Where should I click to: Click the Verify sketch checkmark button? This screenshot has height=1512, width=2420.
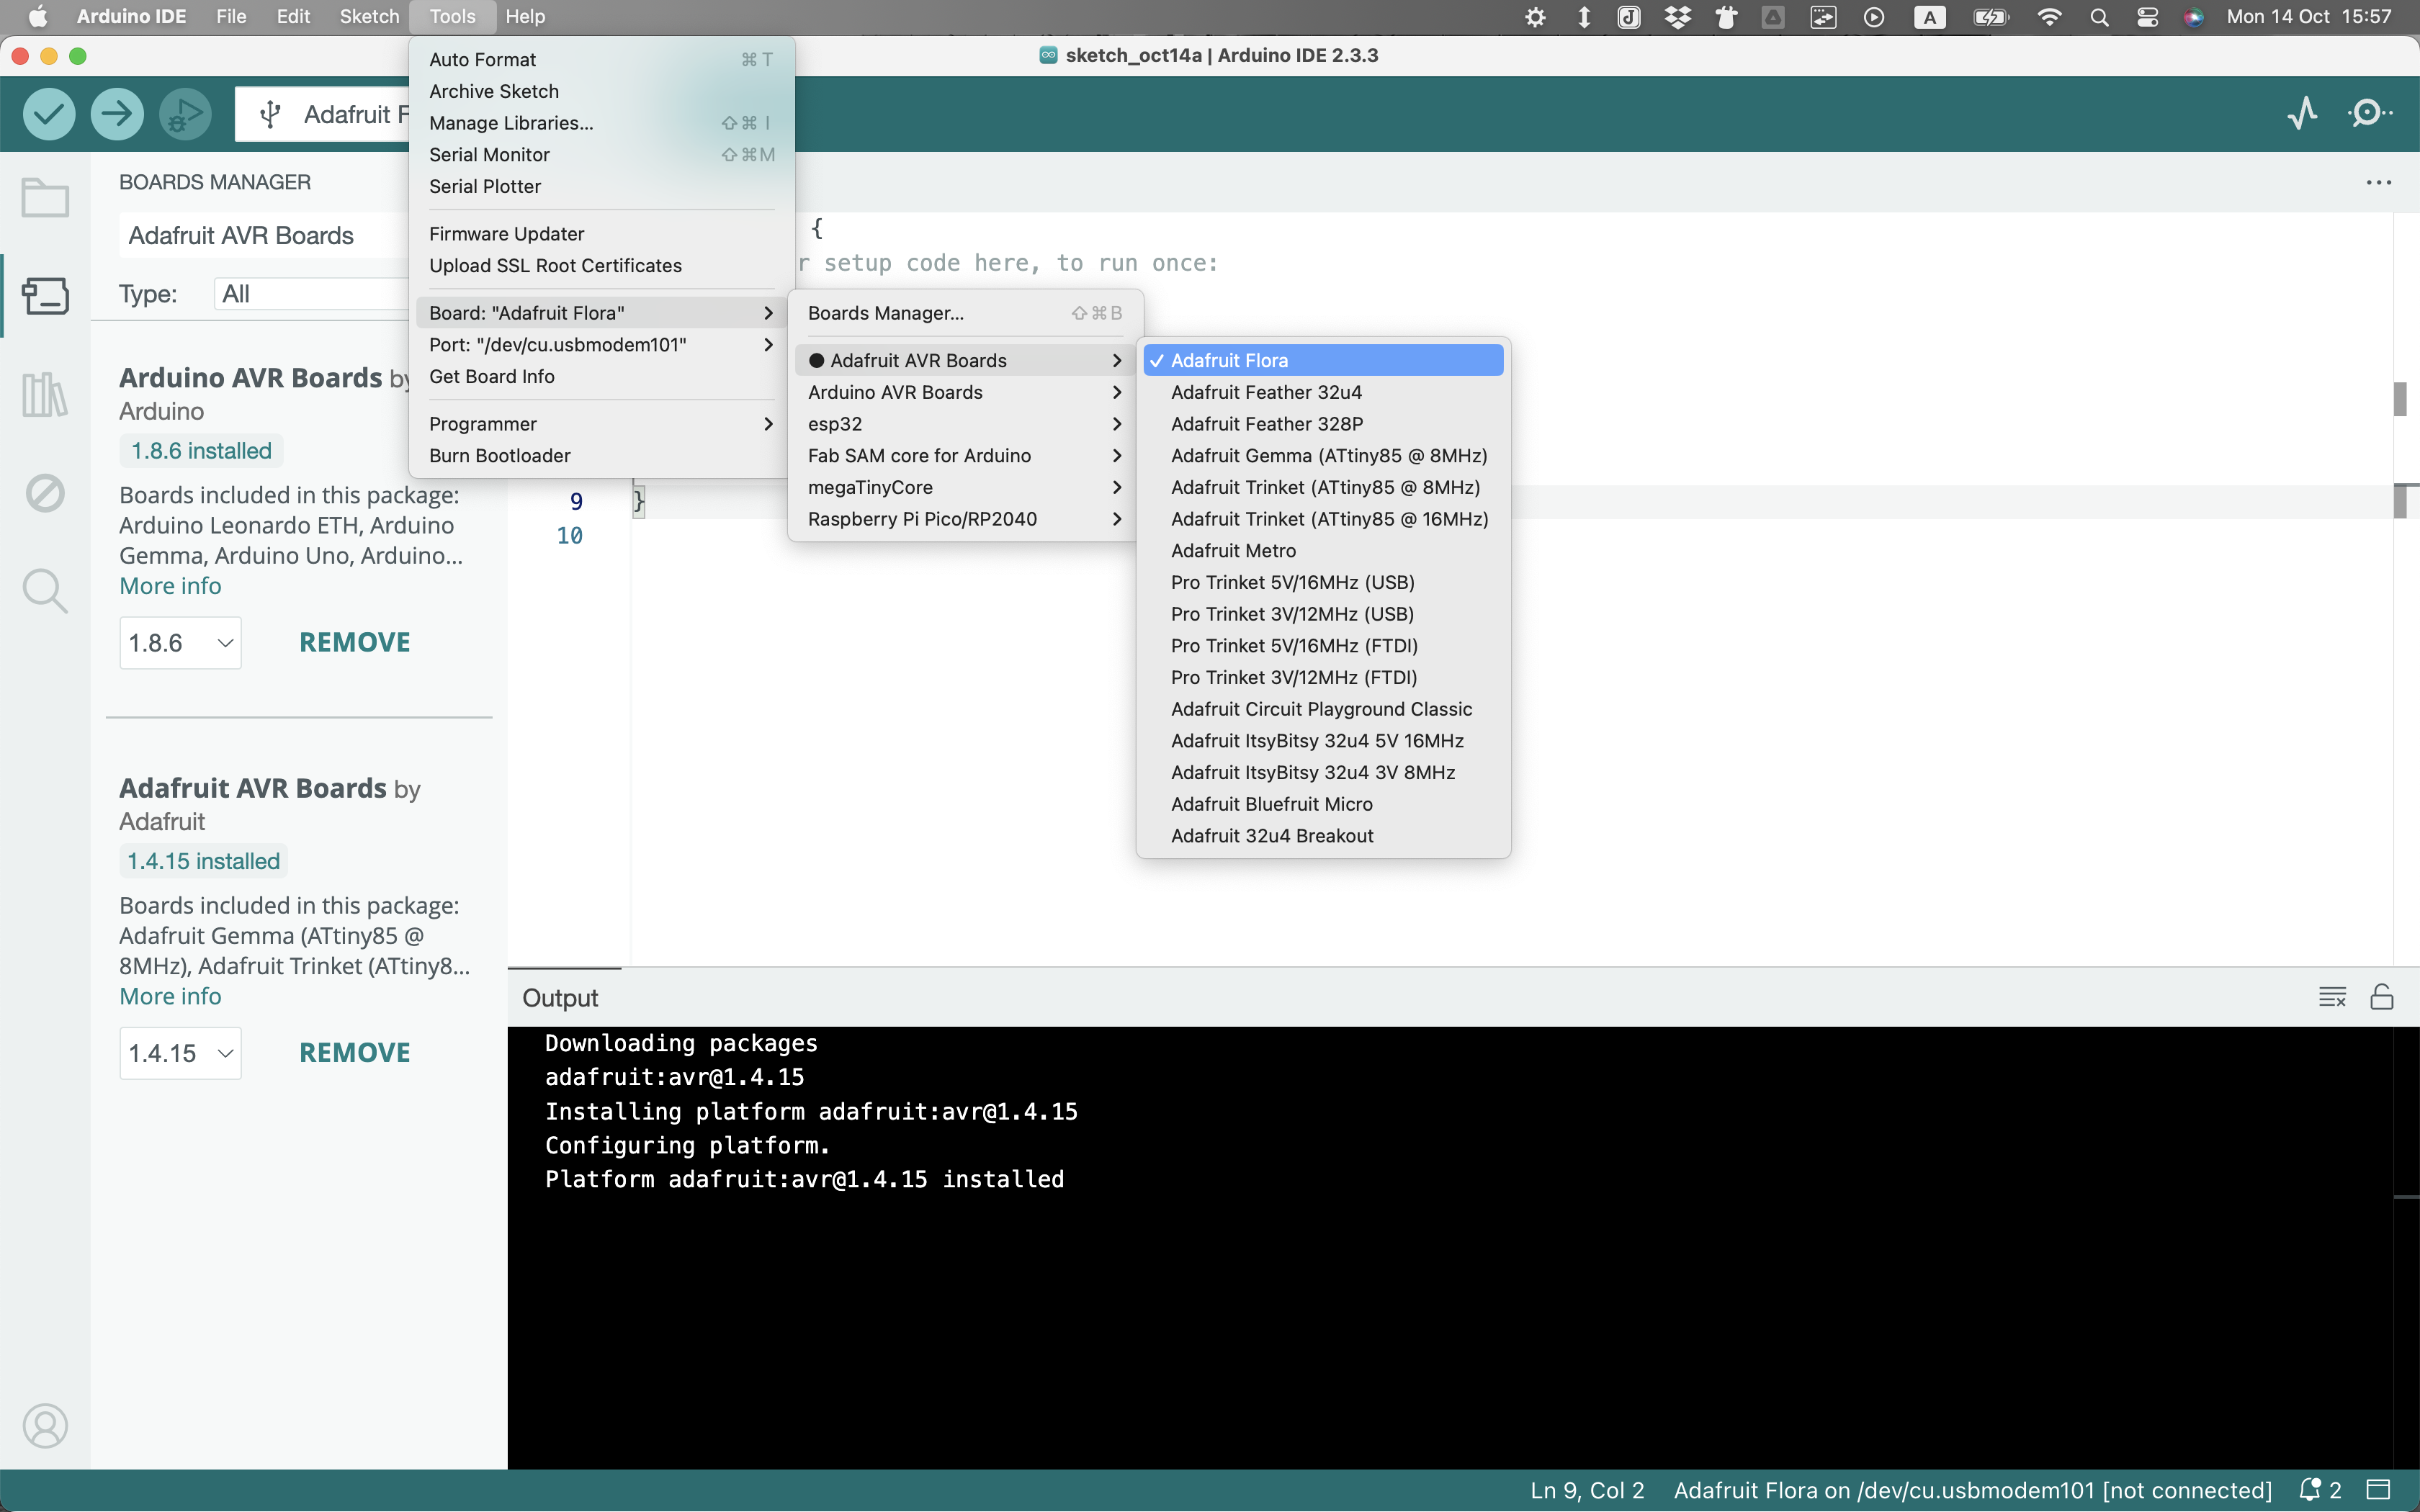(x=49, y=114)
